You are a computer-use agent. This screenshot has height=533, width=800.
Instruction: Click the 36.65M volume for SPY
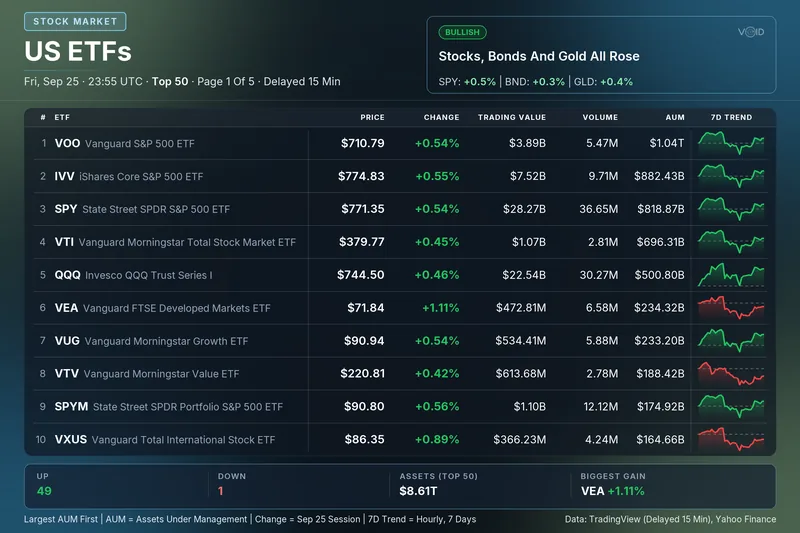(598, 209)
